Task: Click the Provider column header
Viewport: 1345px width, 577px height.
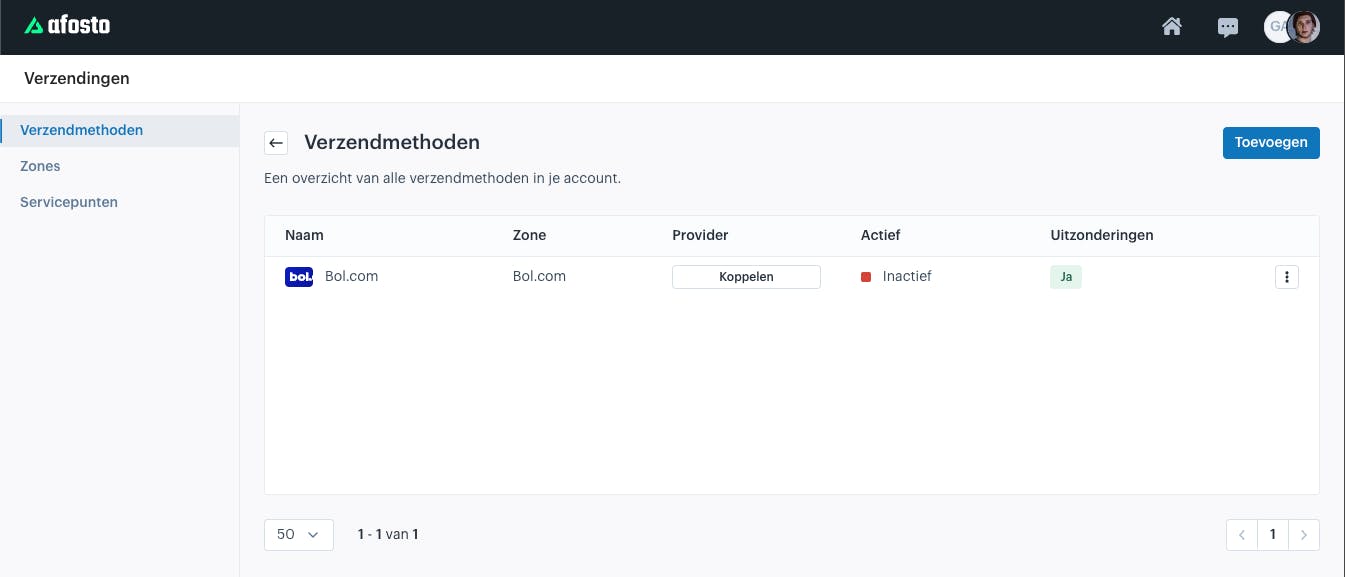Action: (700, 235)
